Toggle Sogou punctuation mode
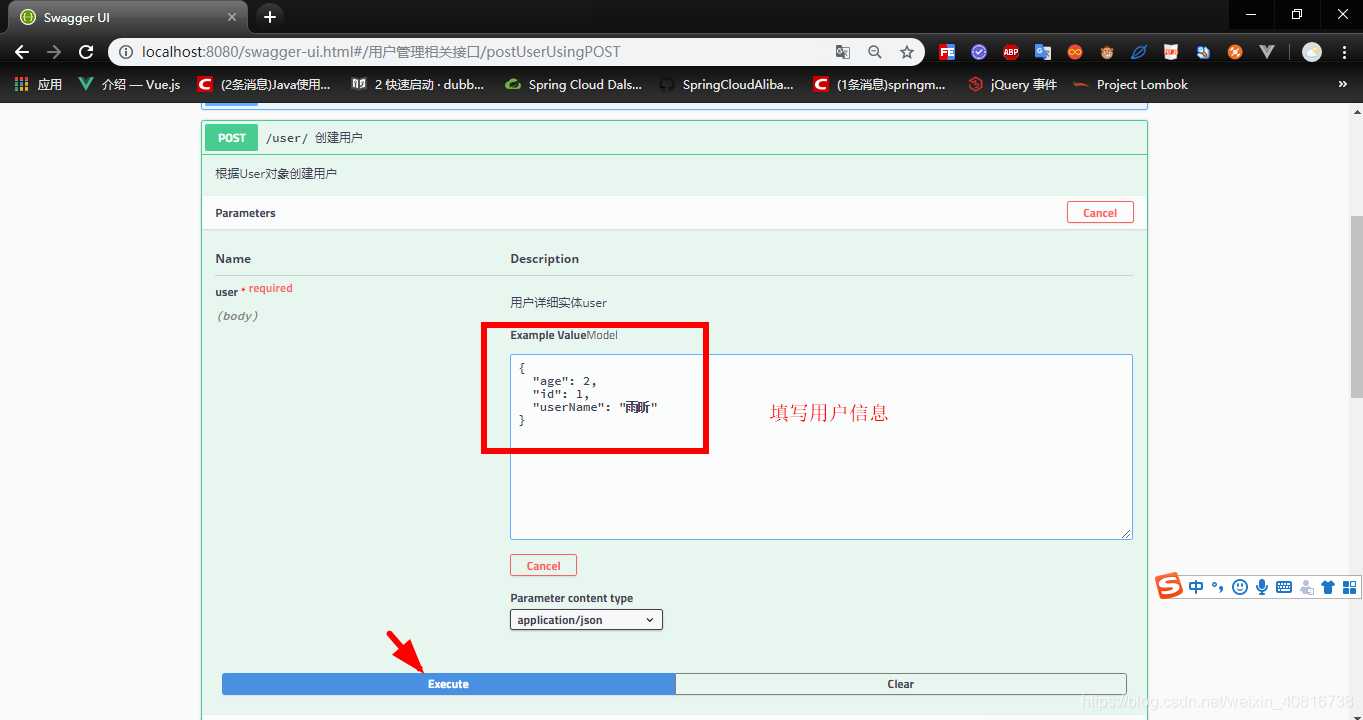Screen dimensions: 1363x720 1217,588
